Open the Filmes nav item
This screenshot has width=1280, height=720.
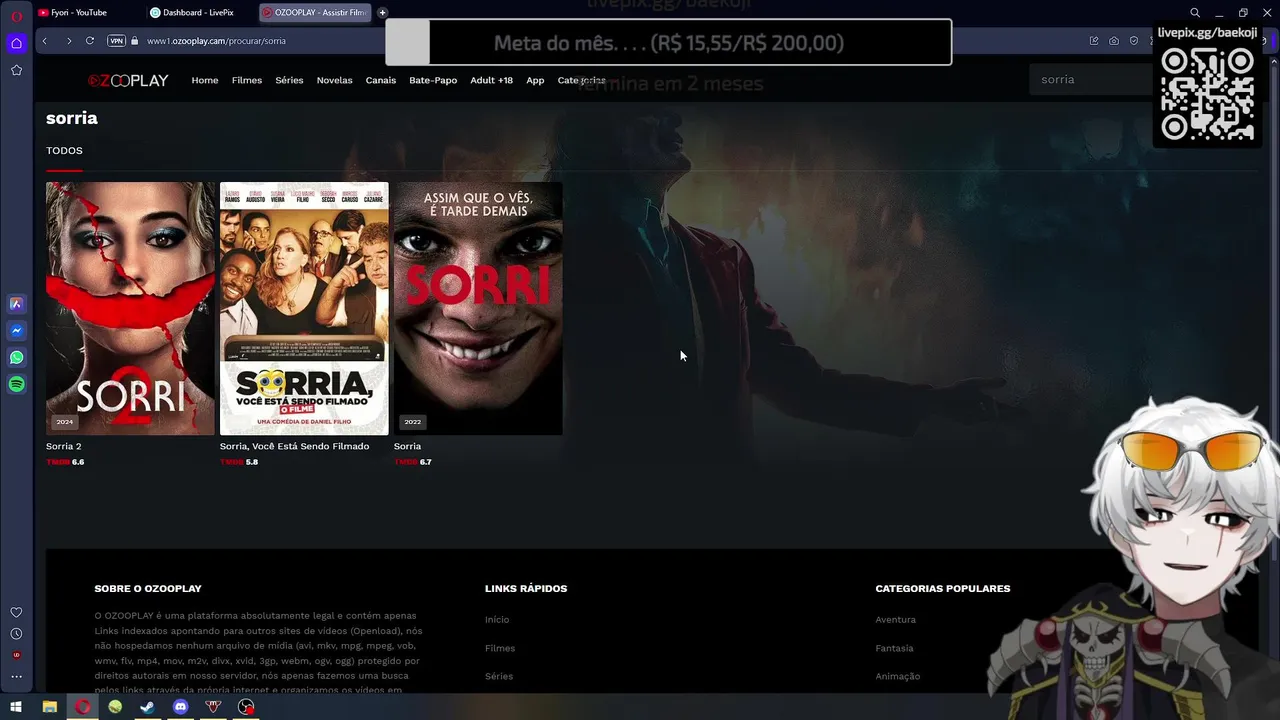[247, 80]
